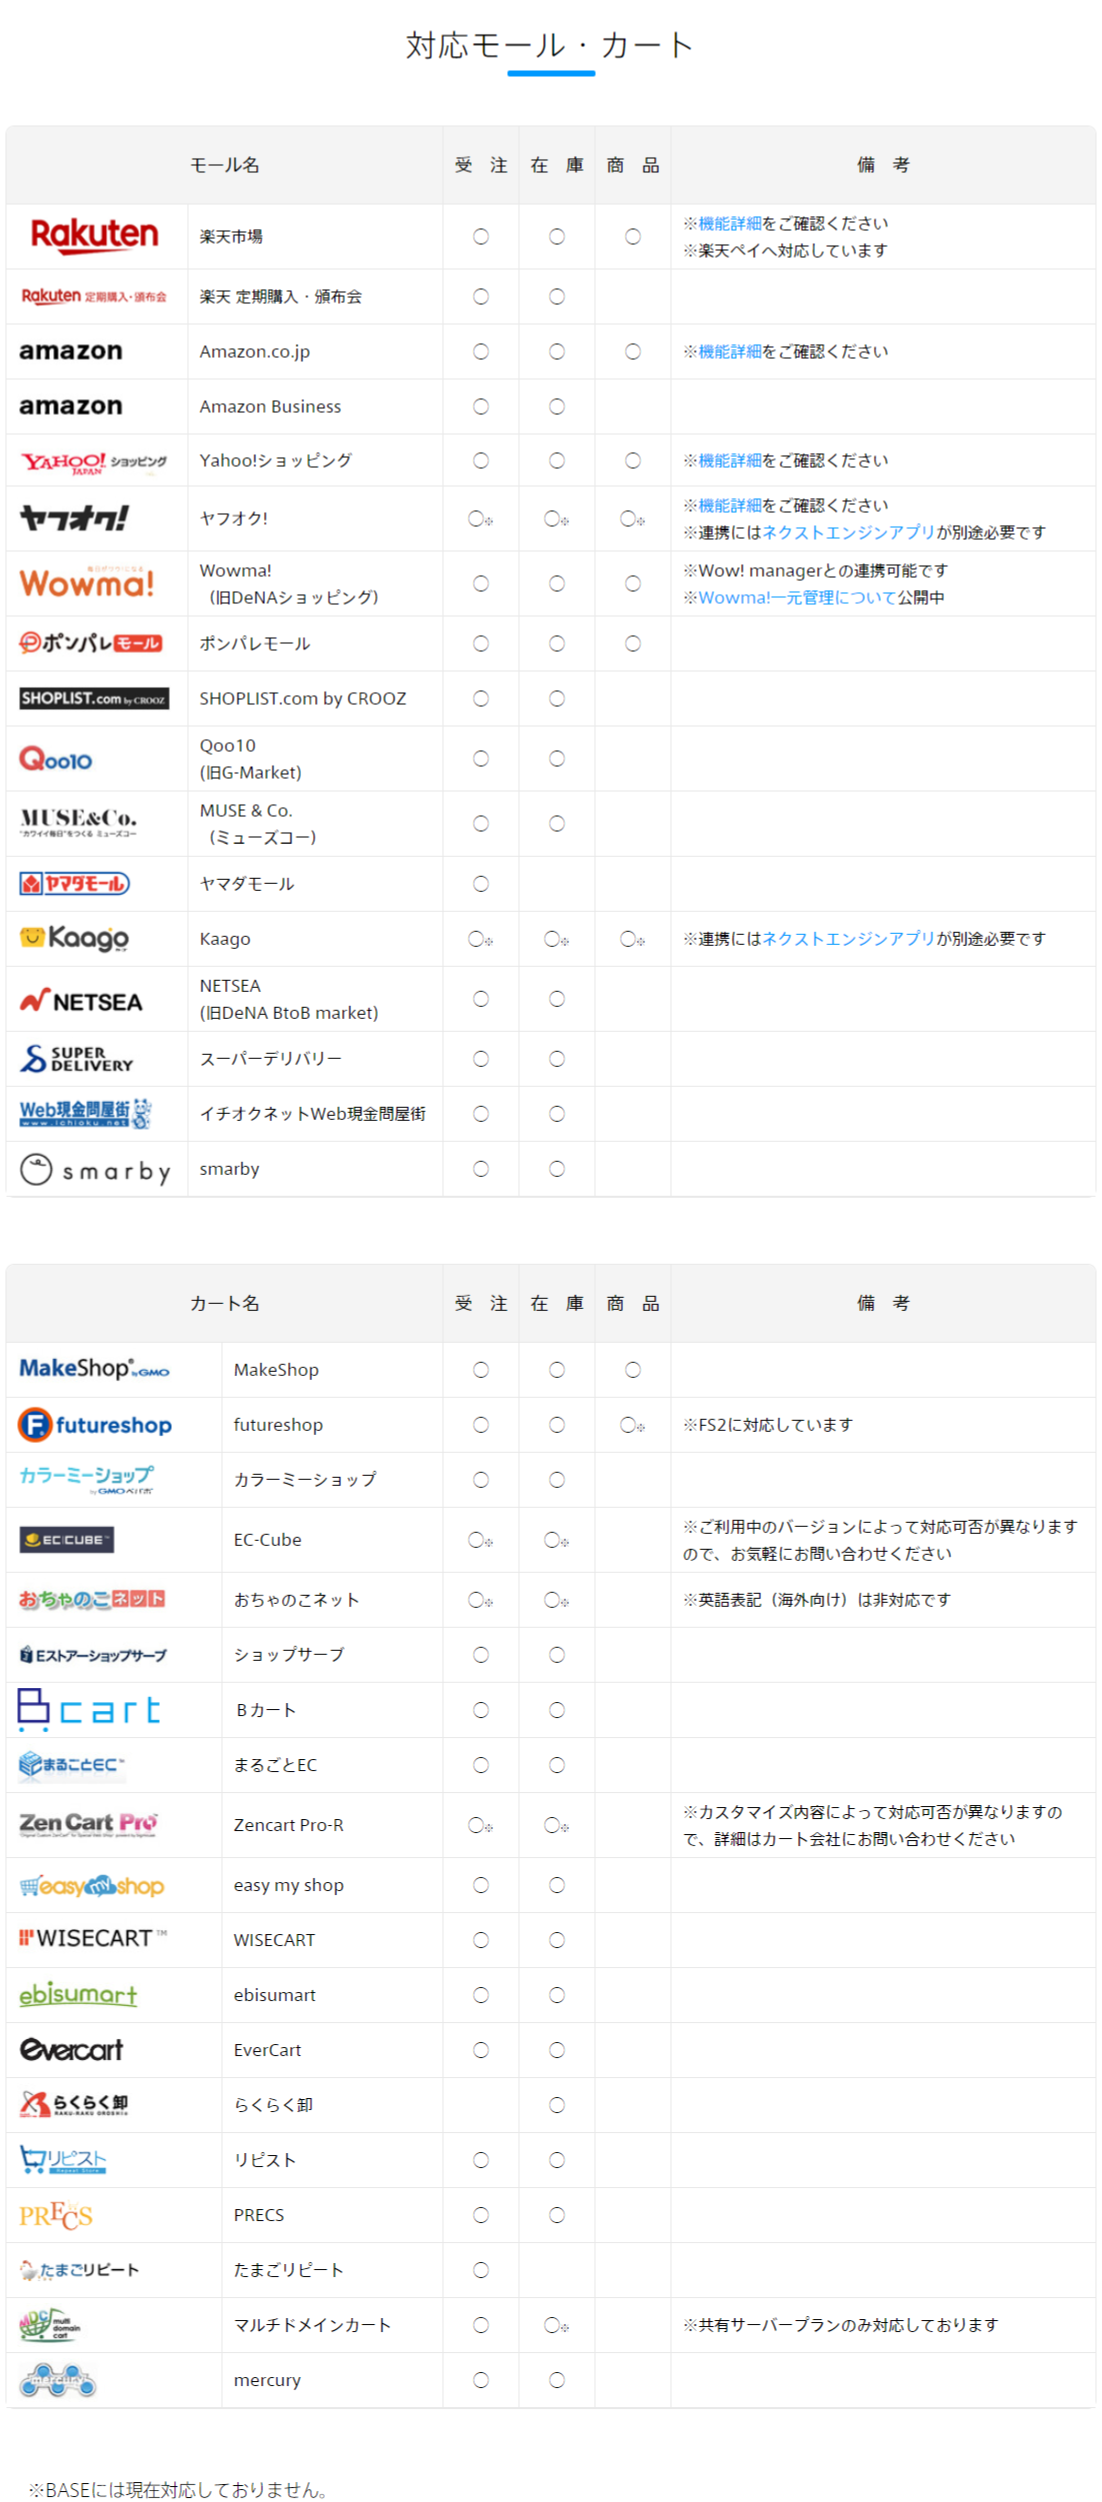This screenshot has width=1102, height=2502.
Task: Click the 受注 circle in ヤマダモール row
Action: point(481,884)
